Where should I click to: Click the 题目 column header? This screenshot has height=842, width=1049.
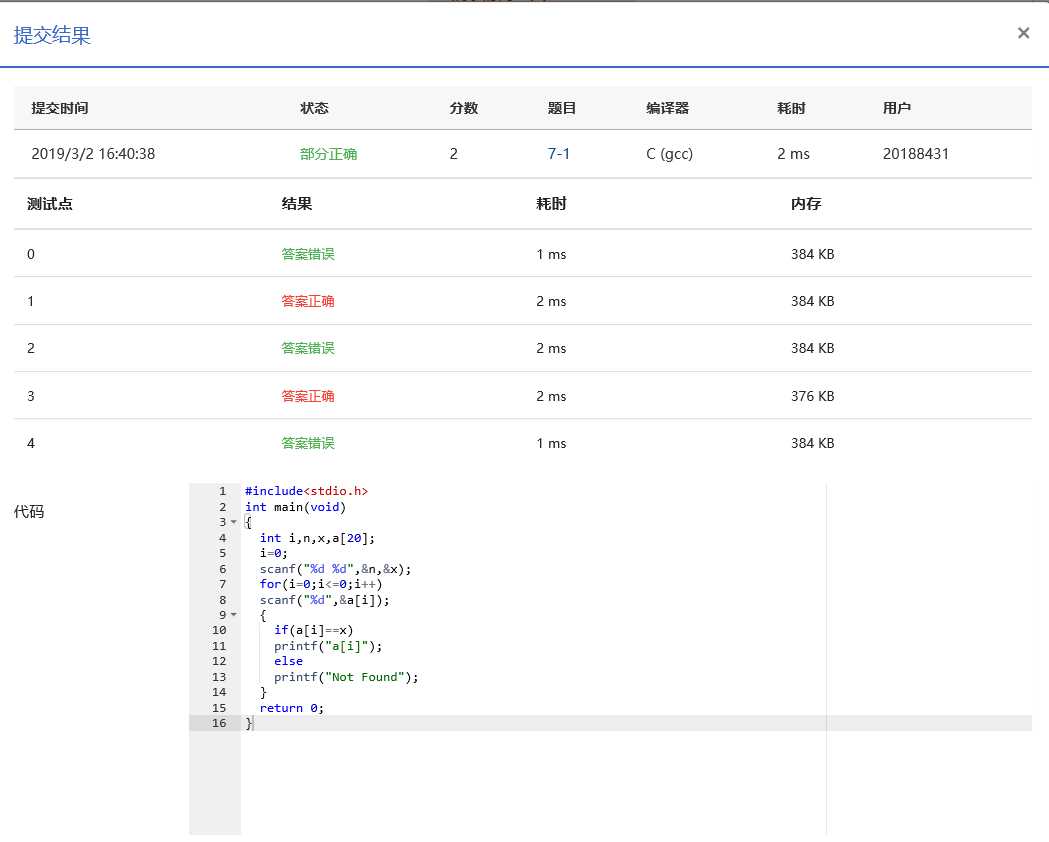coord(561,108)
